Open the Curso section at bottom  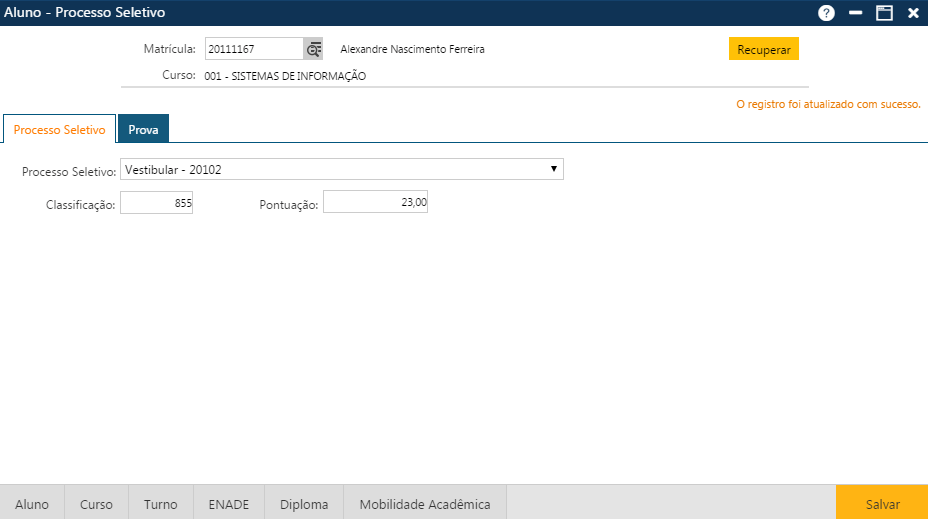point(96,504)
